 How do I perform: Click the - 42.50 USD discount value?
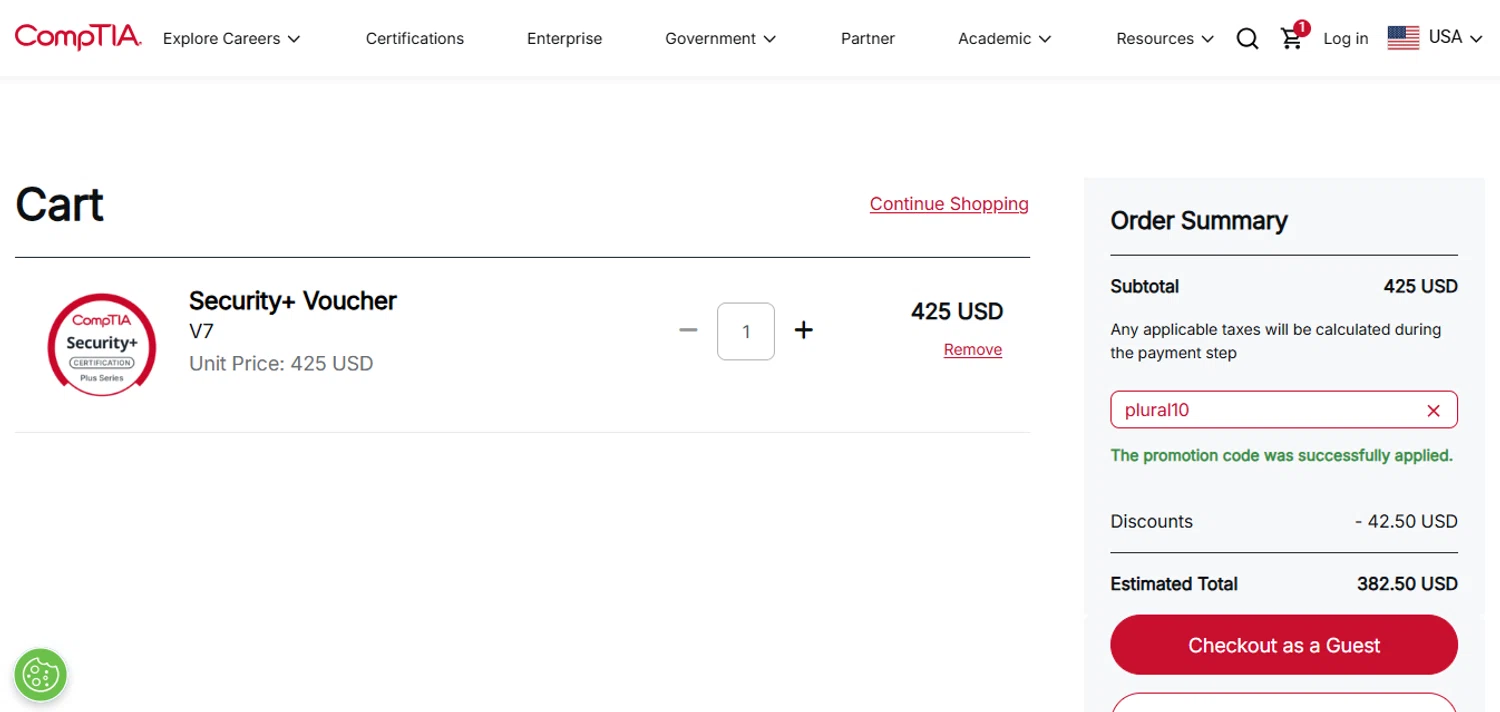coord(1406,522)
